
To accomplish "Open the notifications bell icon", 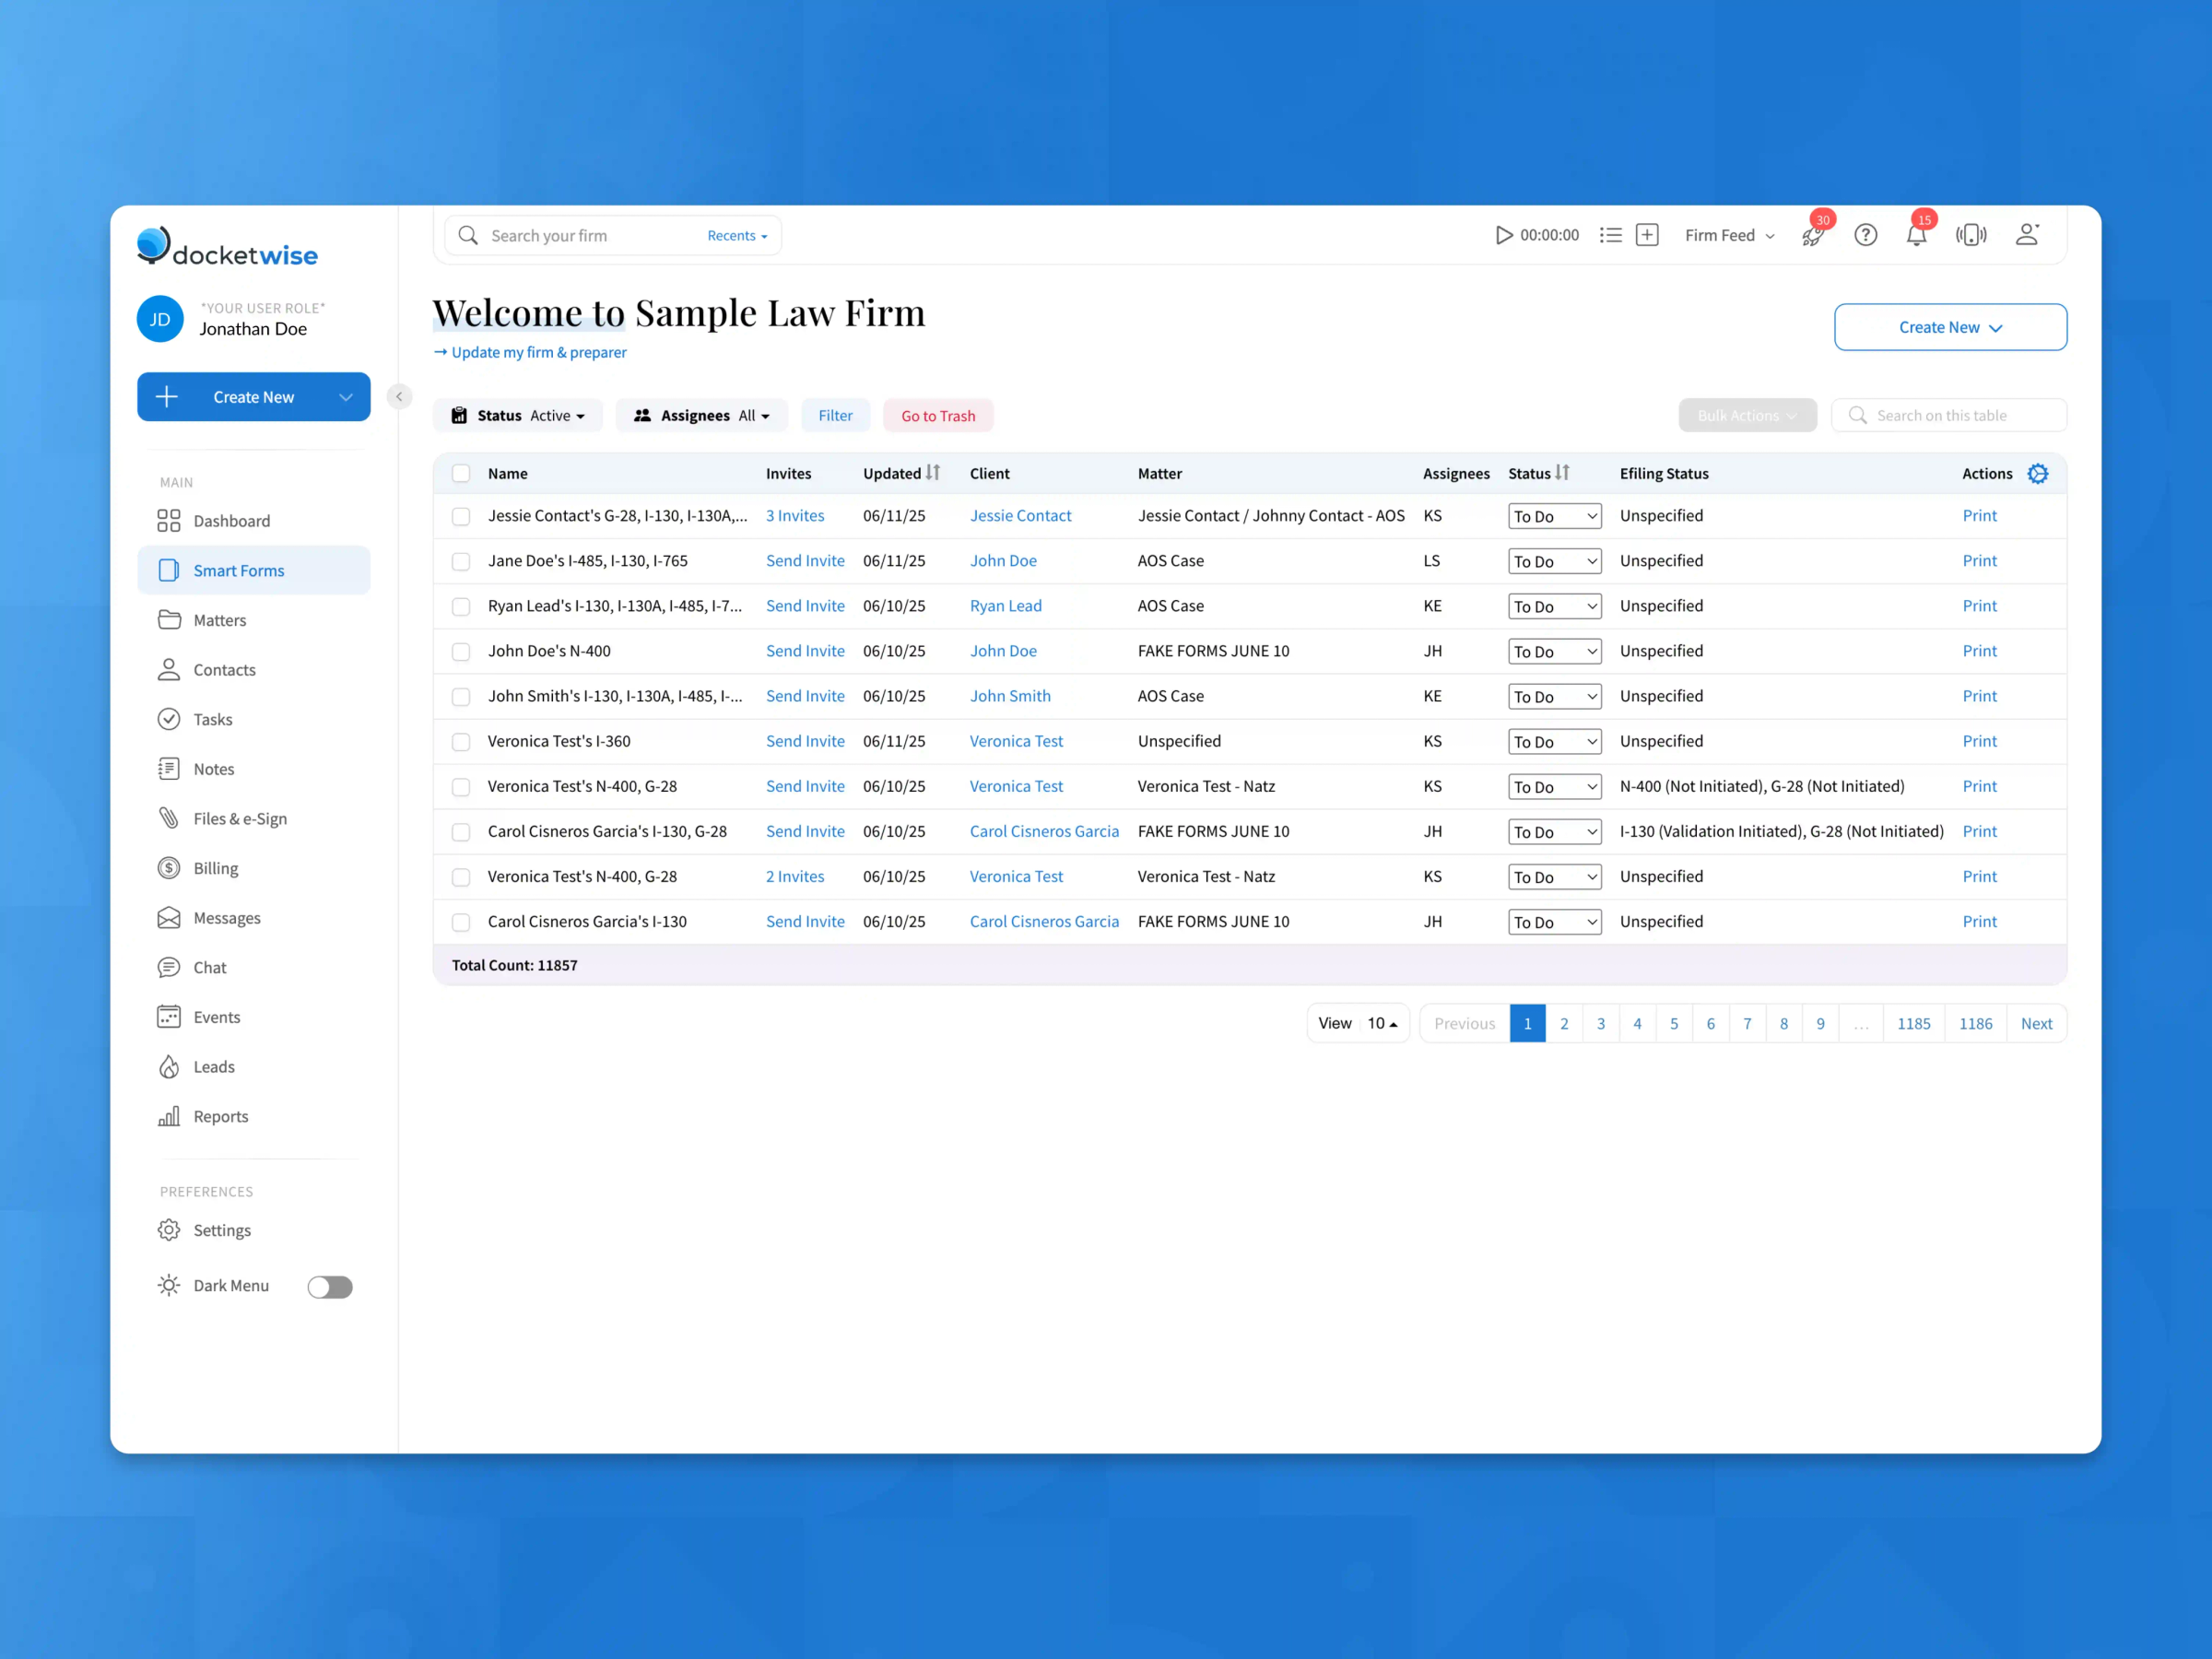I will (1917, 235).
